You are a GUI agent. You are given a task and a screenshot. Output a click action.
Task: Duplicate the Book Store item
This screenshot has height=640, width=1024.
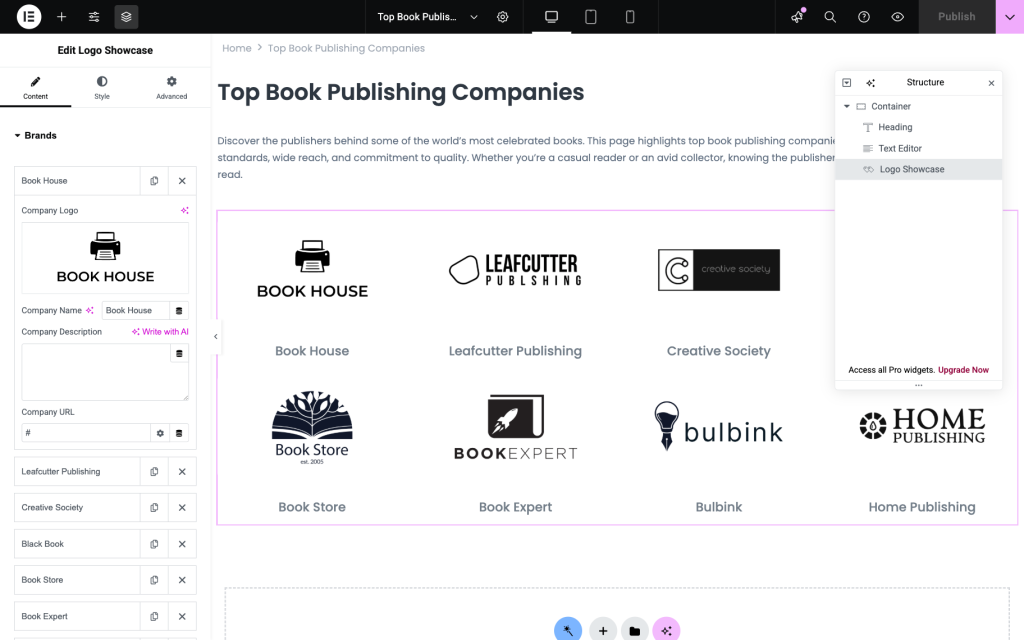(154, 580)
